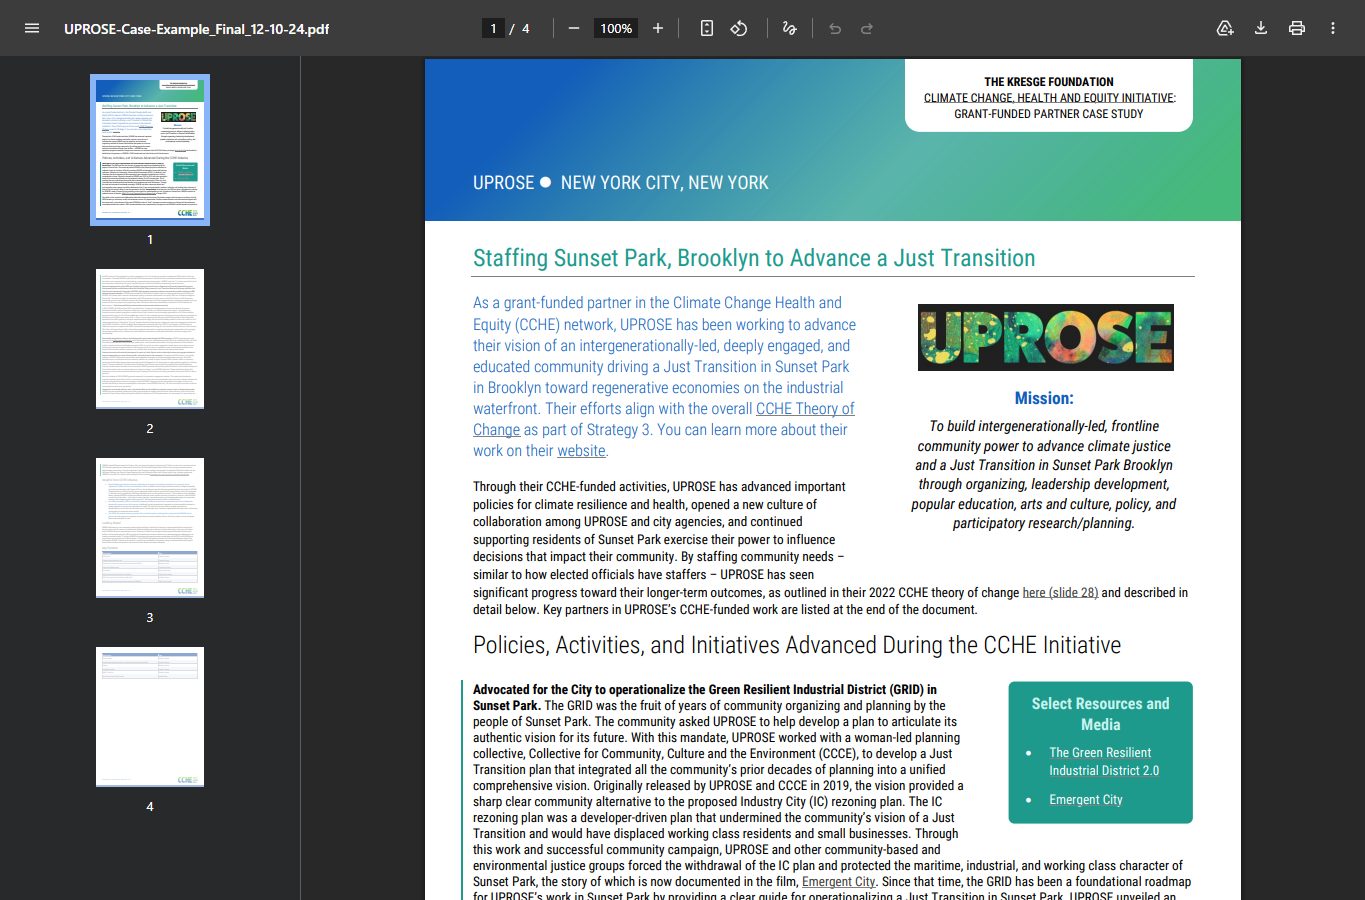Viewport: 1365px width, 900px height.
Task: Save the PDF to Google Drive
Action: click(1225, 28)
